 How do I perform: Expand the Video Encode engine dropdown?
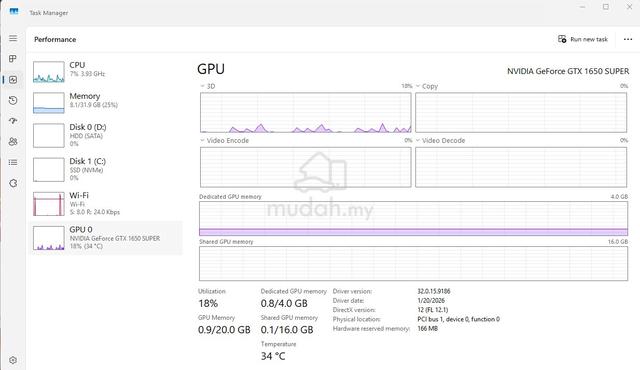coord(224,140)
